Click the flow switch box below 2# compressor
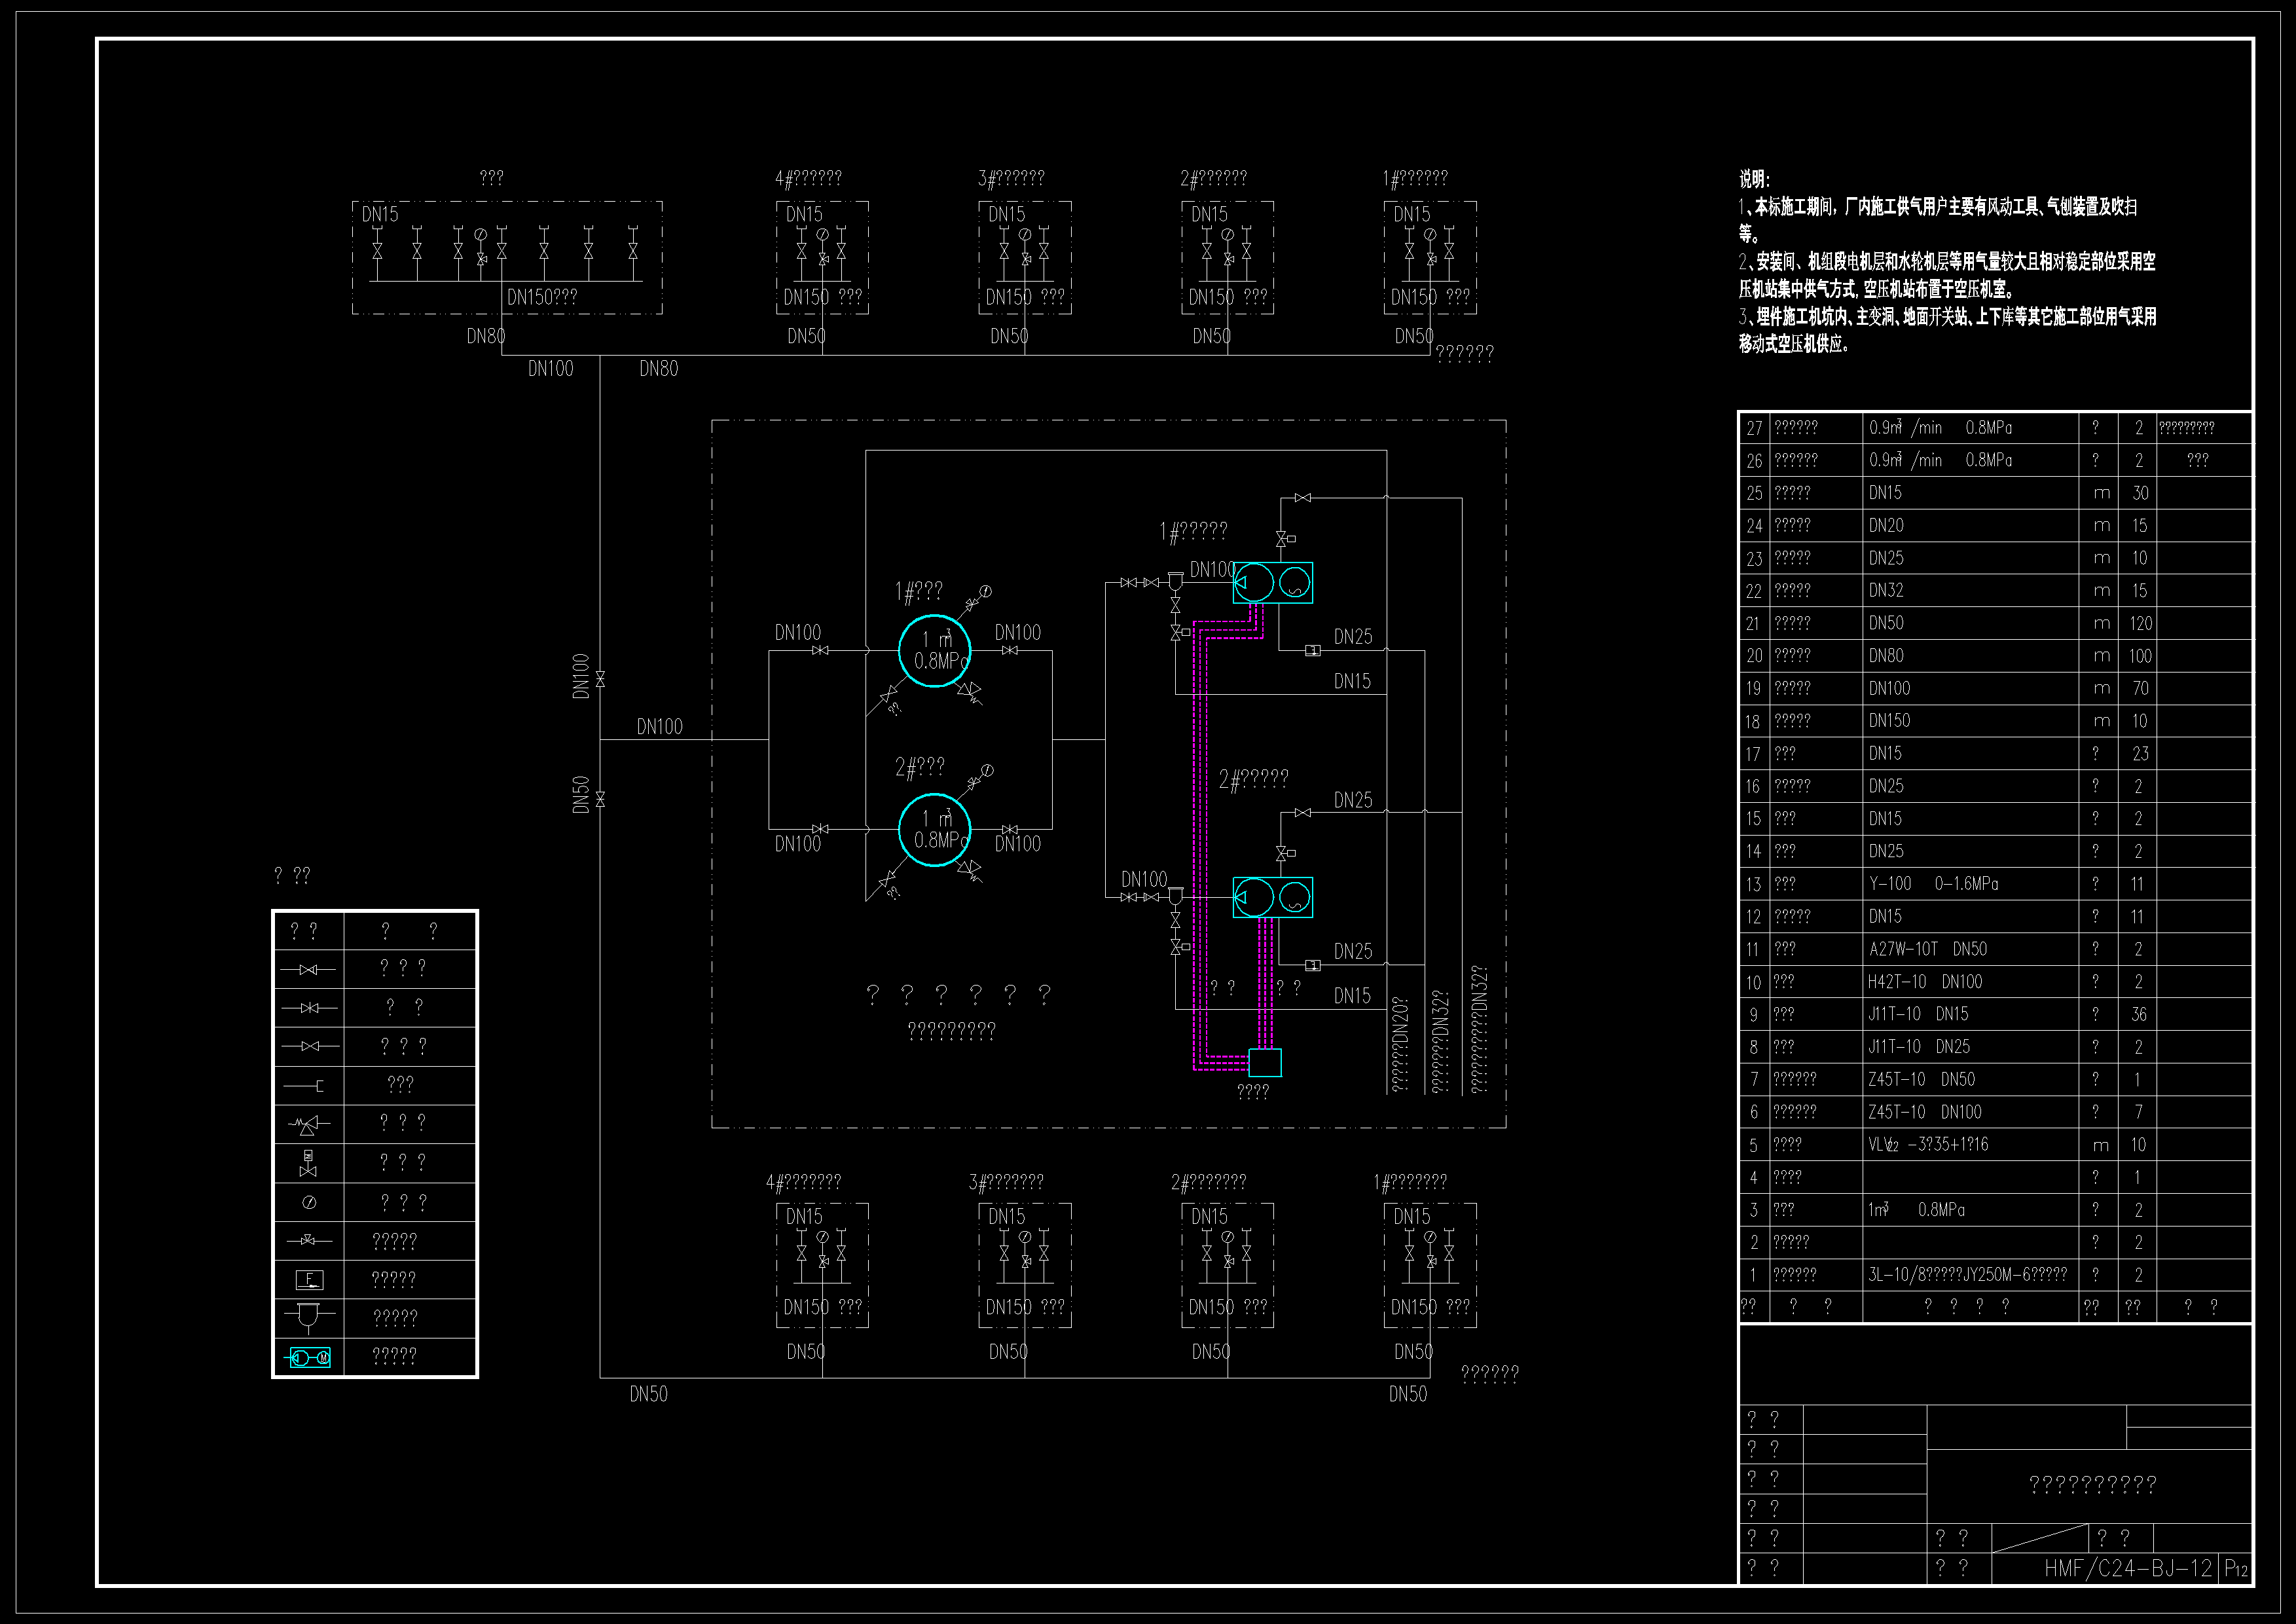This screenshot has height=1624, width=2296. (1313, 966)
